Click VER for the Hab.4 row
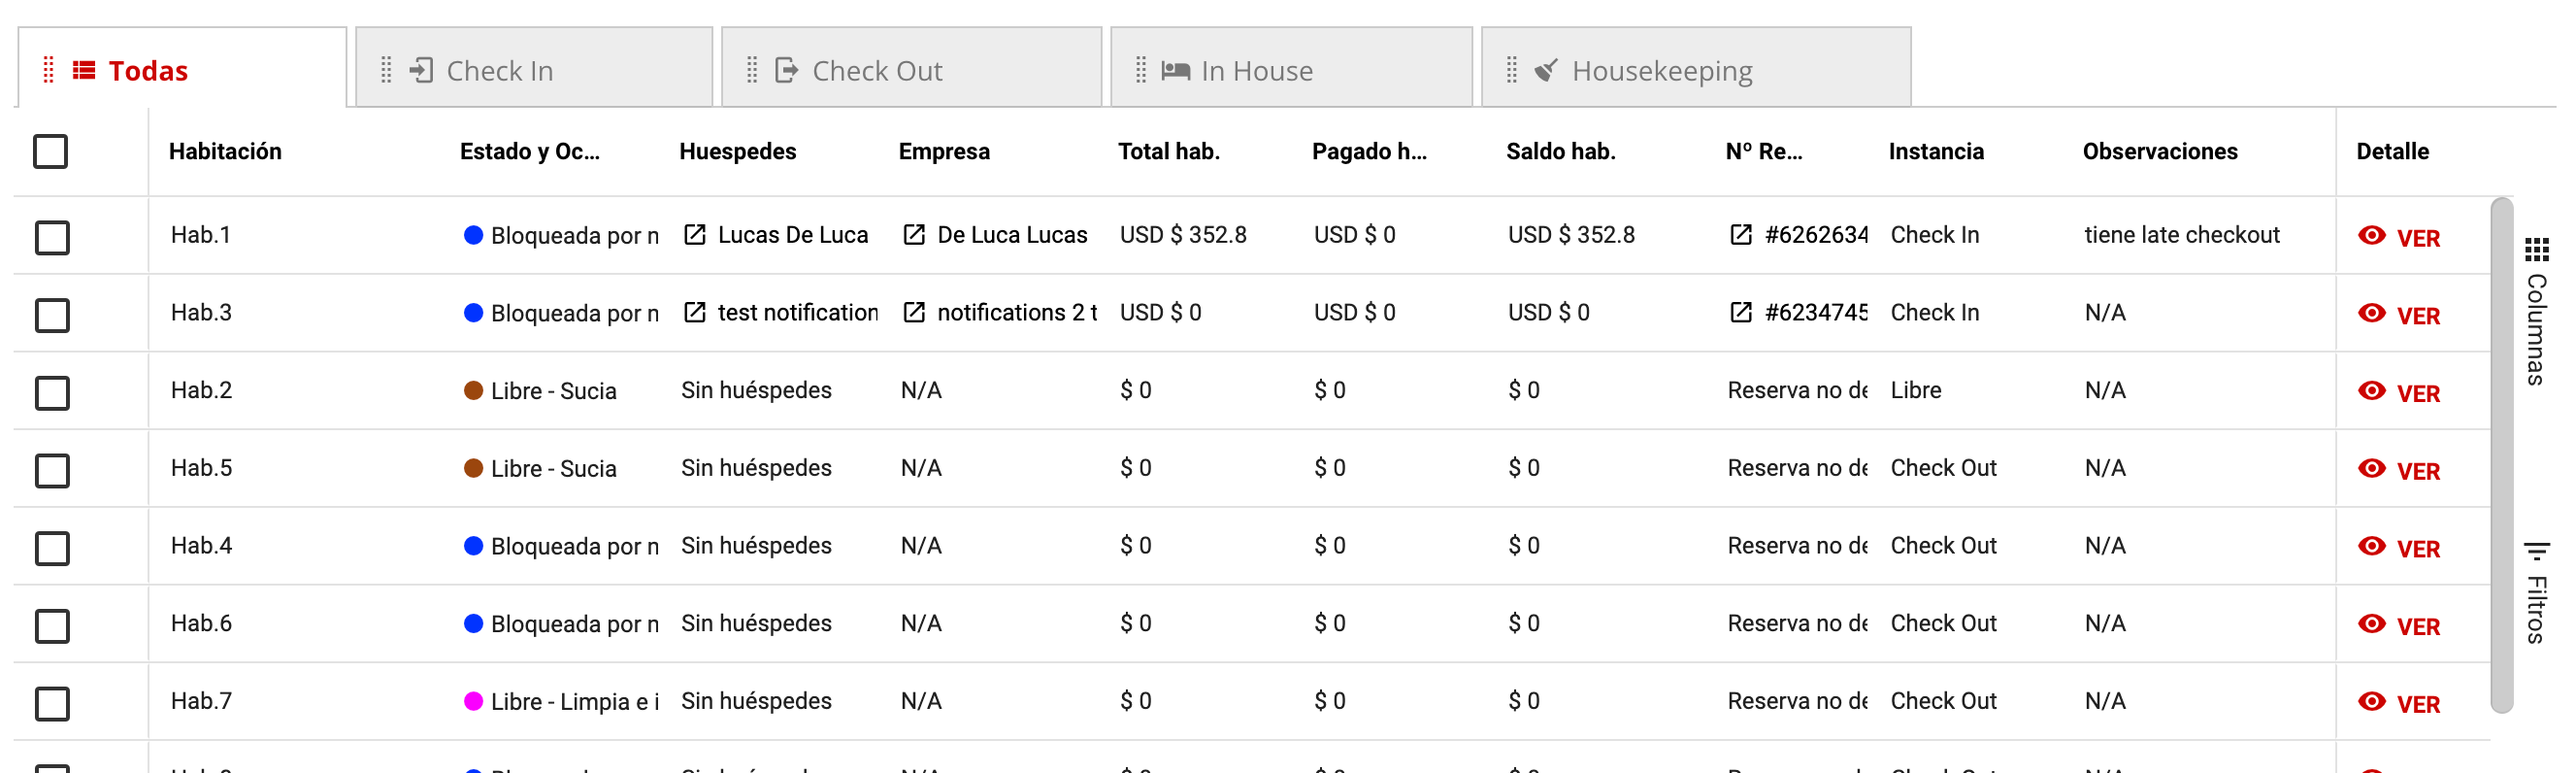Image resolution: width=2576 pixels, height=773 pixels. tap(2417, 549)
